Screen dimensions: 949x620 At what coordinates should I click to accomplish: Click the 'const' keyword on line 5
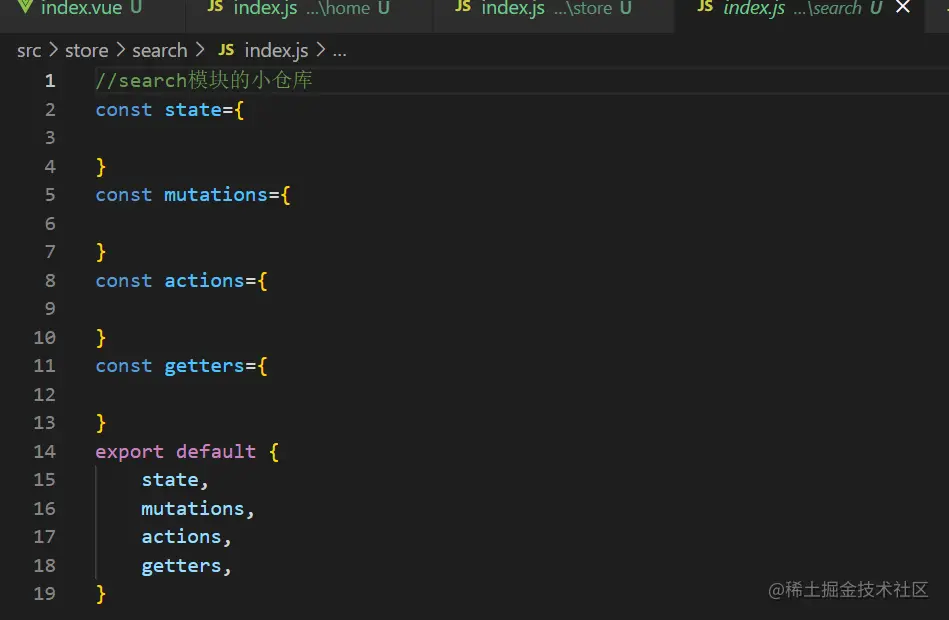[x=124, y=195]
